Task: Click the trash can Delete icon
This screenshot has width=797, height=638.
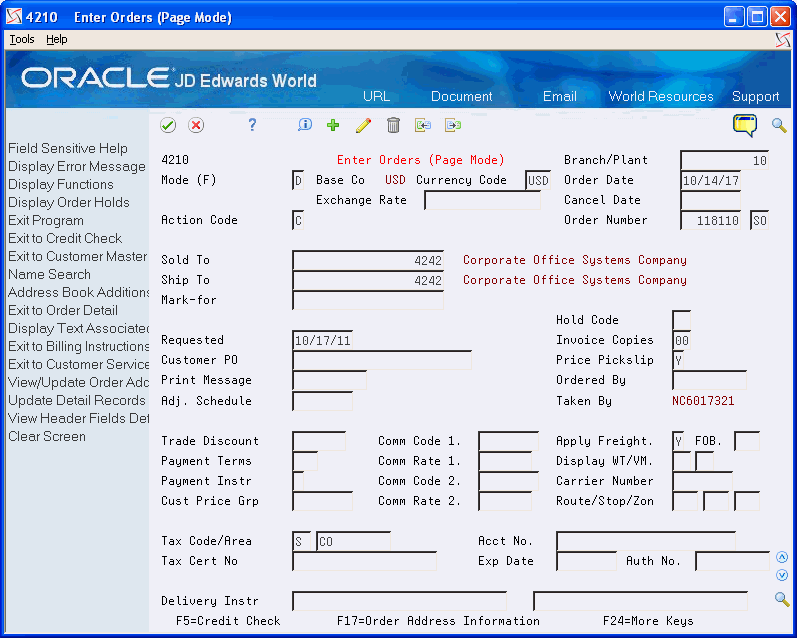Action: click(393, 125)
